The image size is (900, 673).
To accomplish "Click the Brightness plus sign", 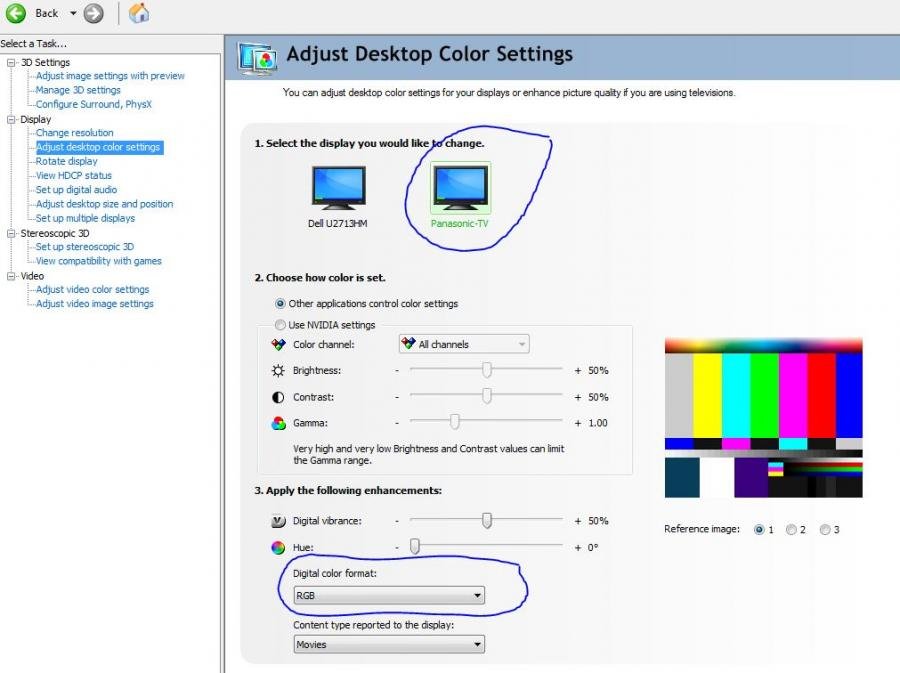I will click(x=578, y=371).
